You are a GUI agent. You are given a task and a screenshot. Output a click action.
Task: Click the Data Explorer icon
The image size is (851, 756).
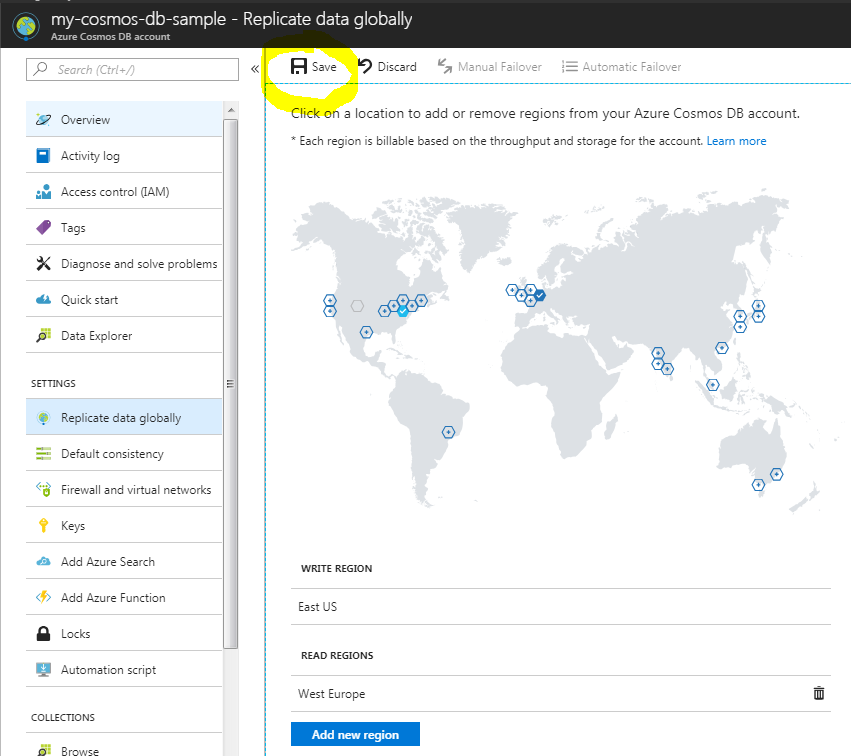(x=43, y=336)
